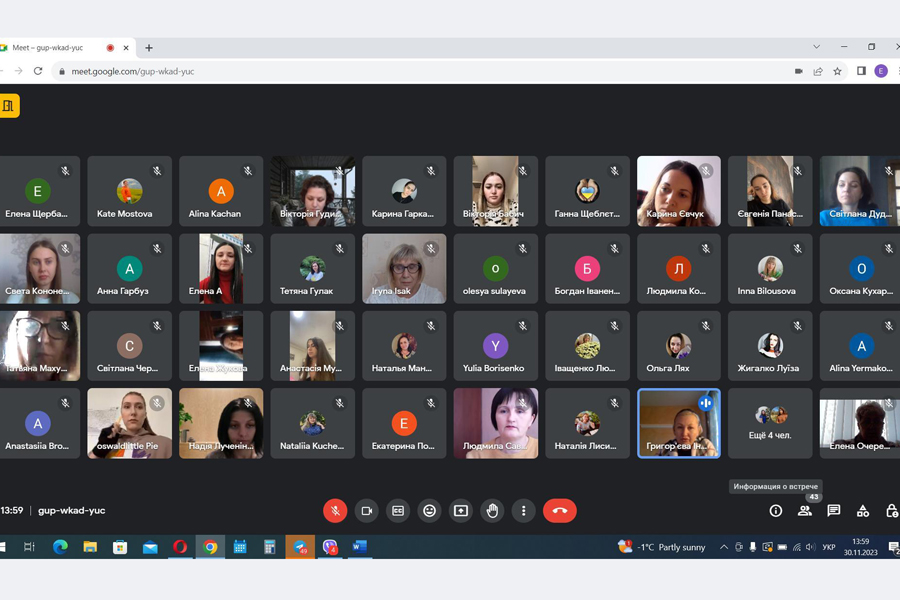Screen dimensions: 900x600
Task: Click the browser forward arrow
Action: [x=18, y=71]
